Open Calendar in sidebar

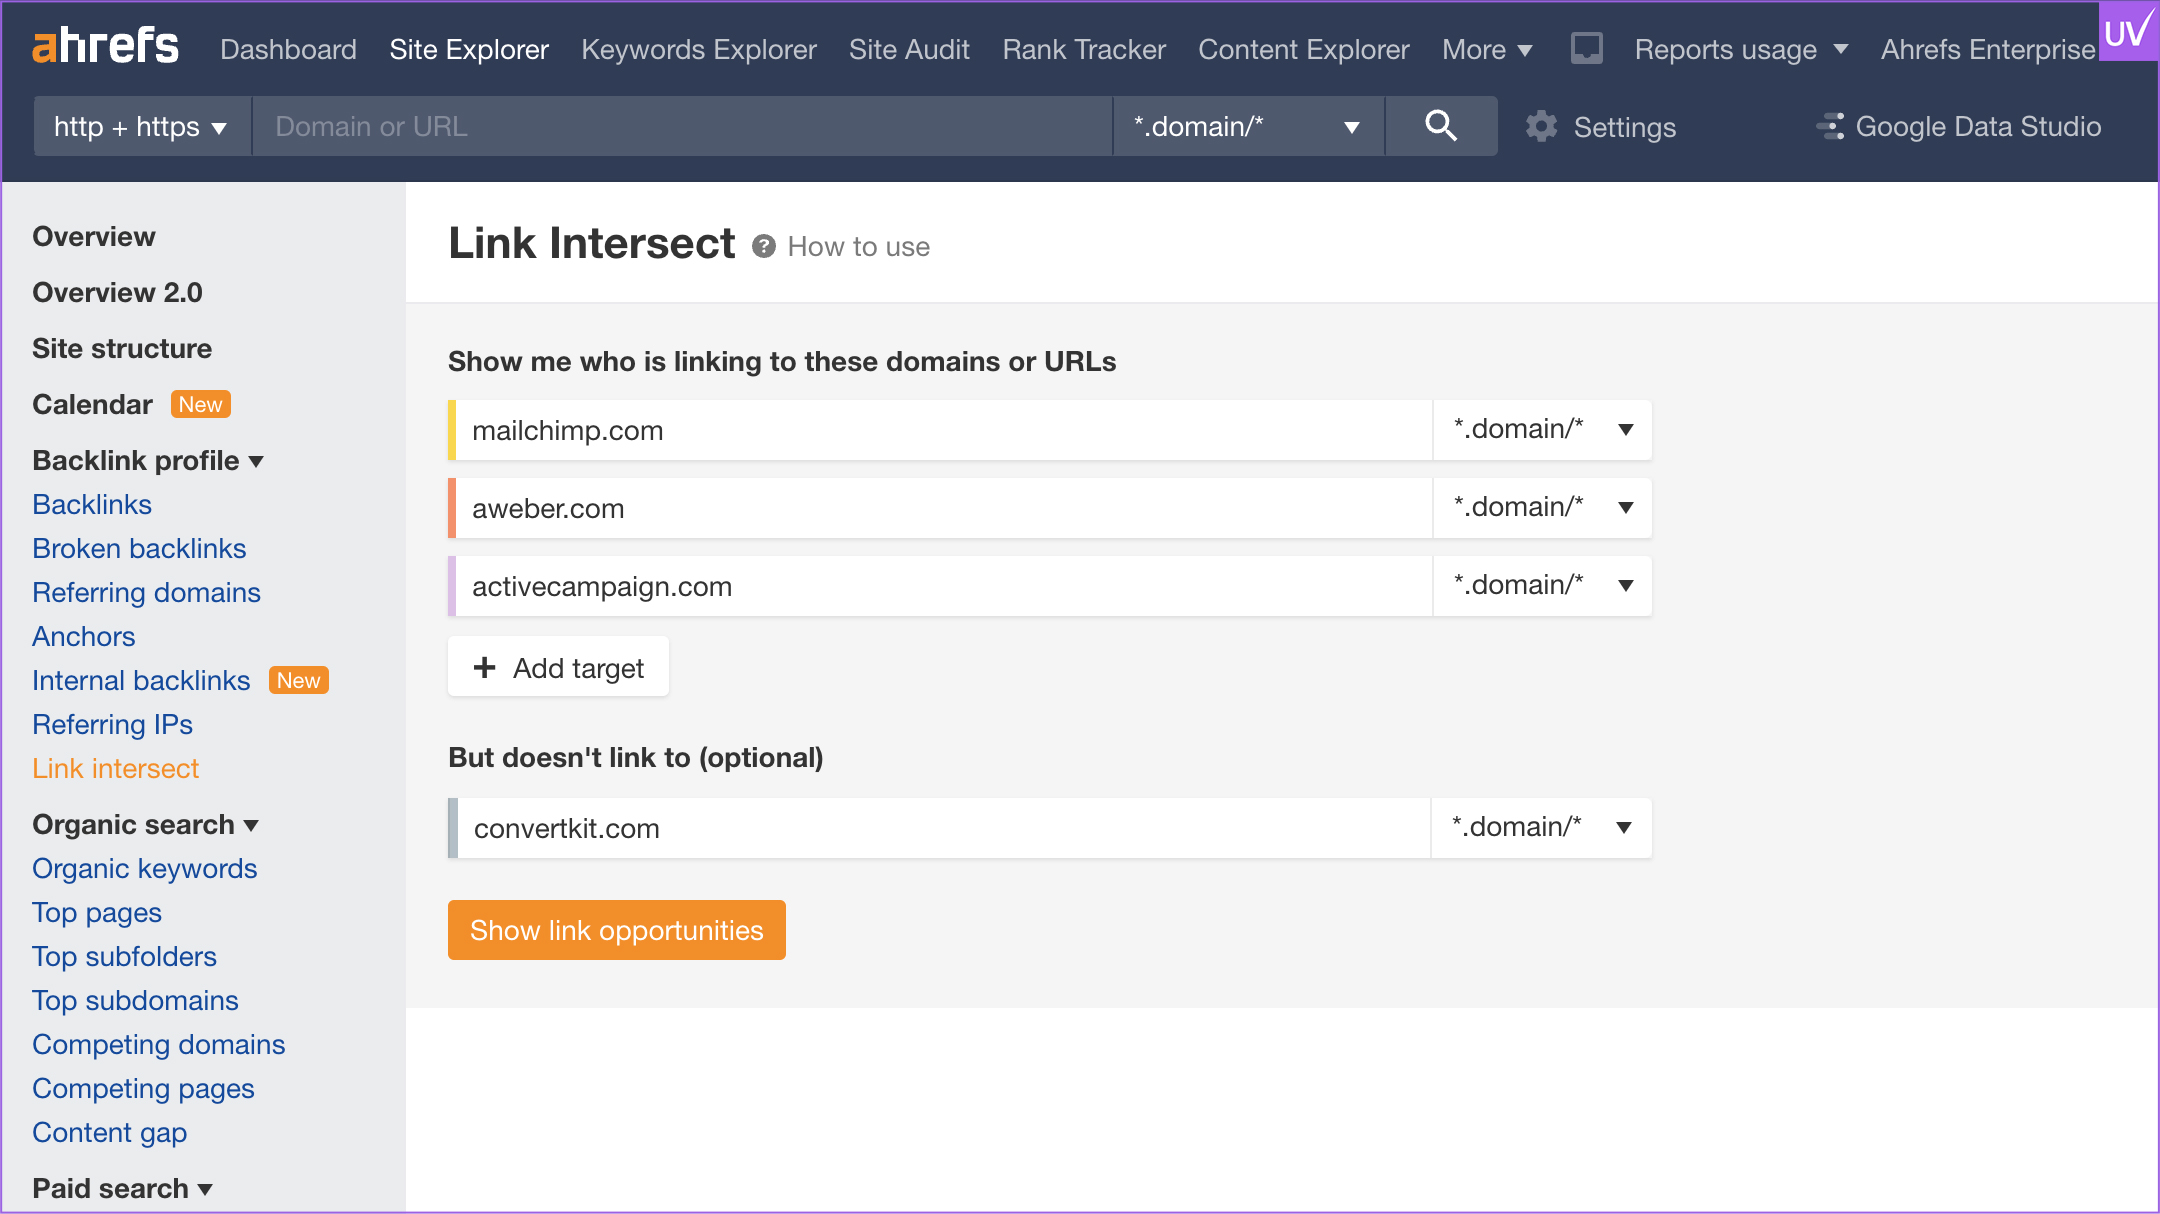(x=92, y=404)
